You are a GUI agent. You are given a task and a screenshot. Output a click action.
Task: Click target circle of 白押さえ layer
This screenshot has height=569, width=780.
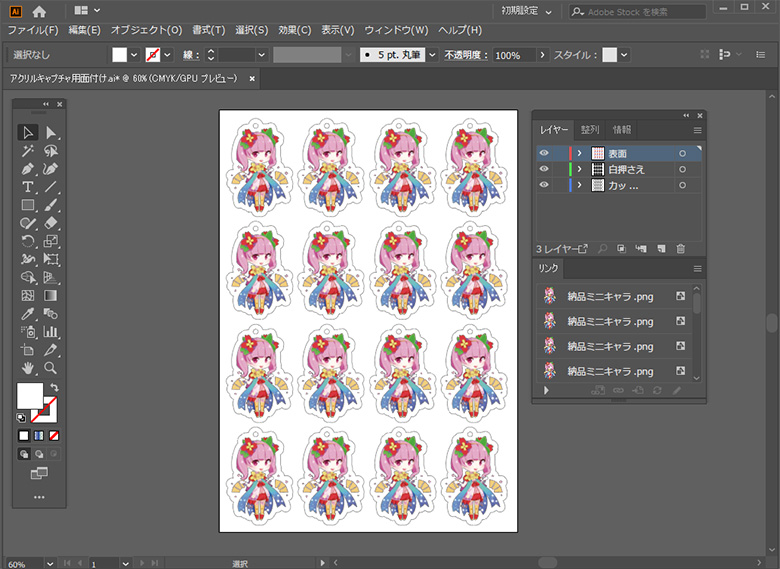pos(682,170)
